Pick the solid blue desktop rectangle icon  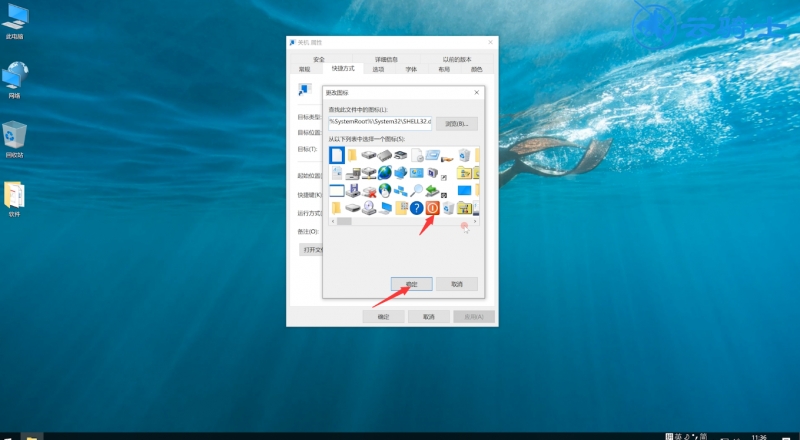click(464, 190)
